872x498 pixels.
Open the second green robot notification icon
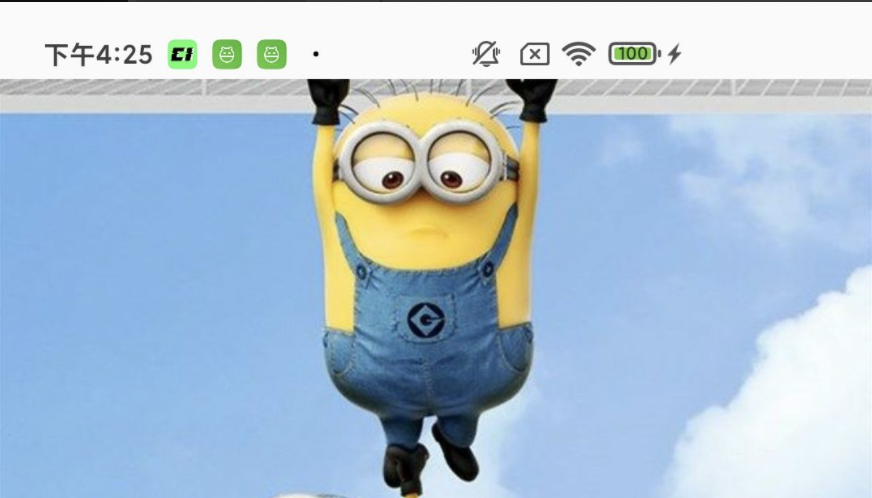point(271,55)
